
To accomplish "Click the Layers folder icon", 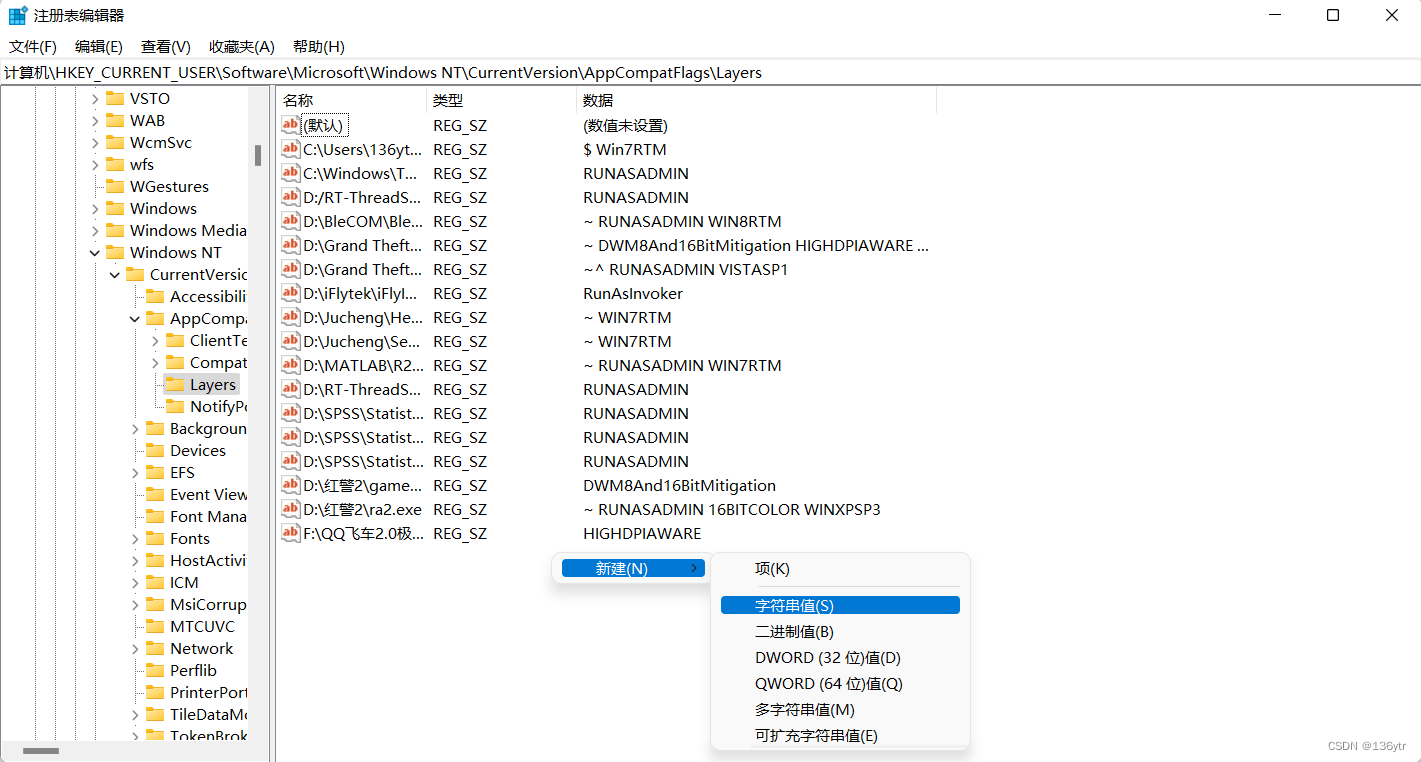I will (174, 384).
